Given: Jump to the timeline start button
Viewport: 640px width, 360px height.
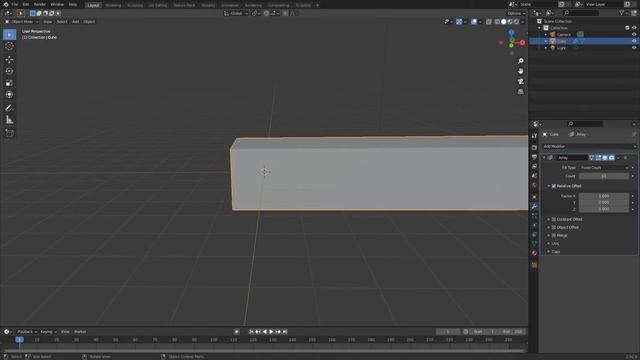Looking at the screenshot, I should (251, 332).
